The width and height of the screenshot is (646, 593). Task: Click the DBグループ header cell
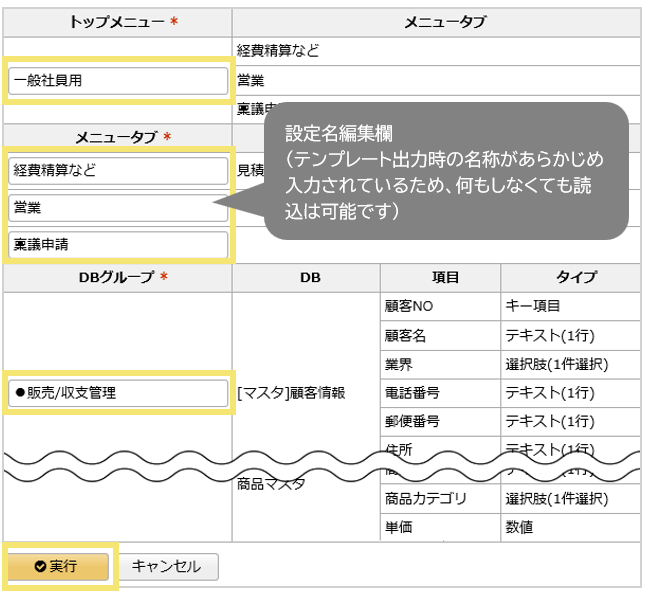point(118,277)
